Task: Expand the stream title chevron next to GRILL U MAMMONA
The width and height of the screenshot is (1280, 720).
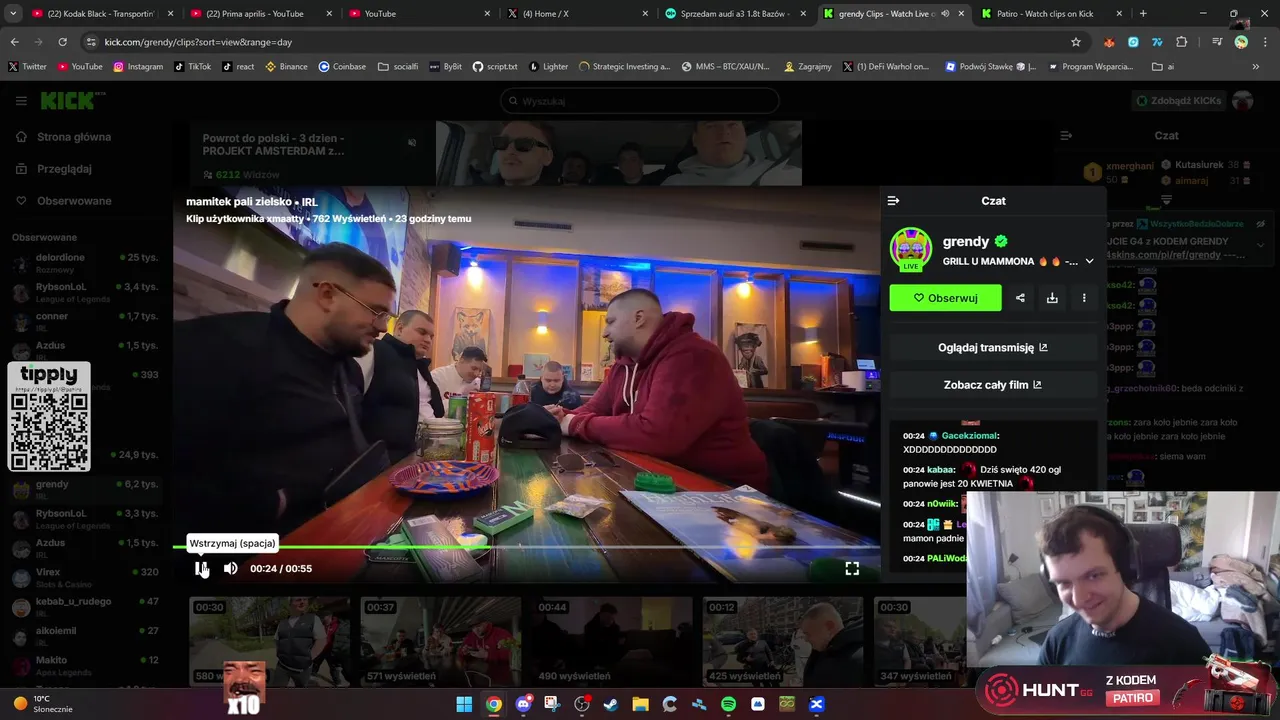Action: (1089, 262)
